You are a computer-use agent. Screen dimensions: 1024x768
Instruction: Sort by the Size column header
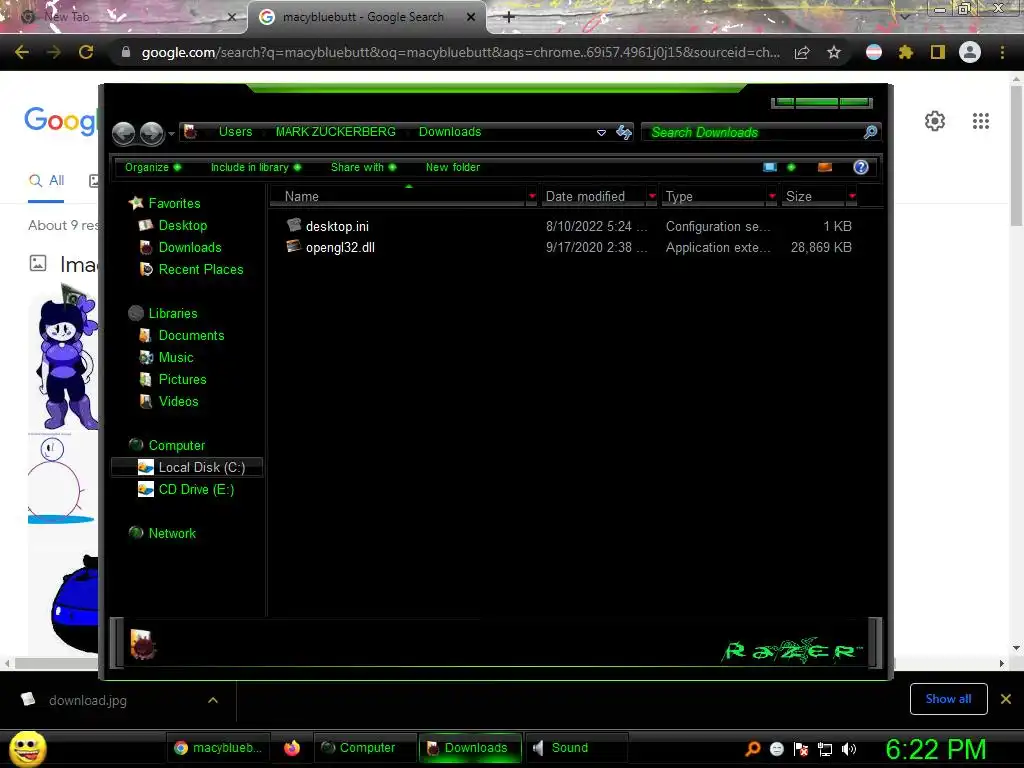pos(814,197)
